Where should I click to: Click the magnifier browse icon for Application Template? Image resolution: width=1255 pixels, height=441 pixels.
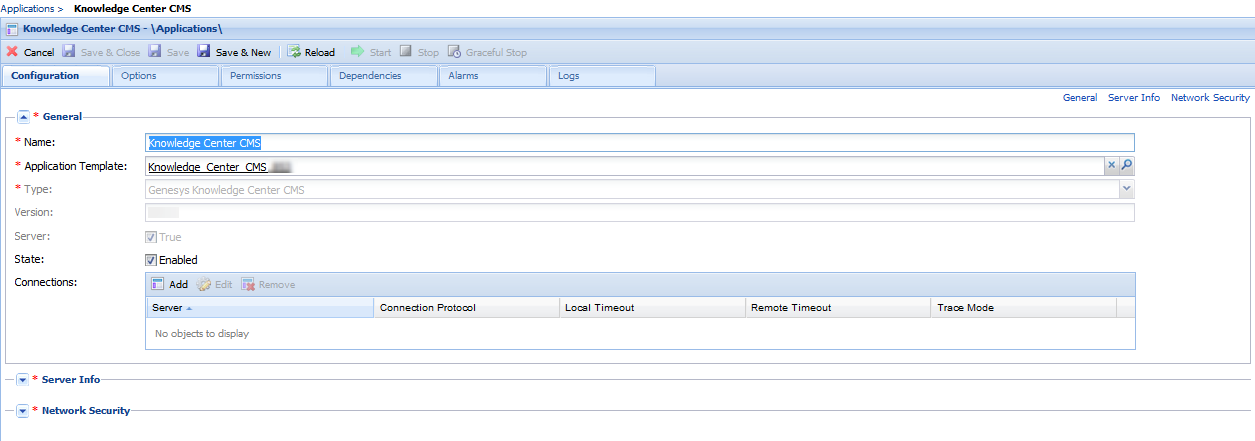pyautogui.click(x=1126, y=166)
